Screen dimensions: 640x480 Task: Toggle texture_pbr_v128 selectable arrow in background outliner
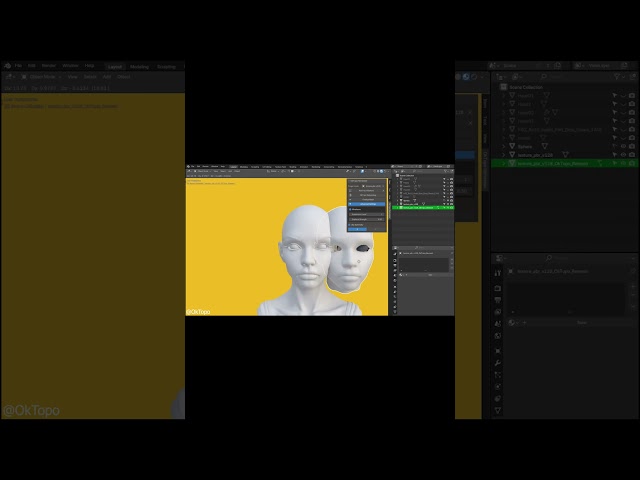[x=615, y=155]
